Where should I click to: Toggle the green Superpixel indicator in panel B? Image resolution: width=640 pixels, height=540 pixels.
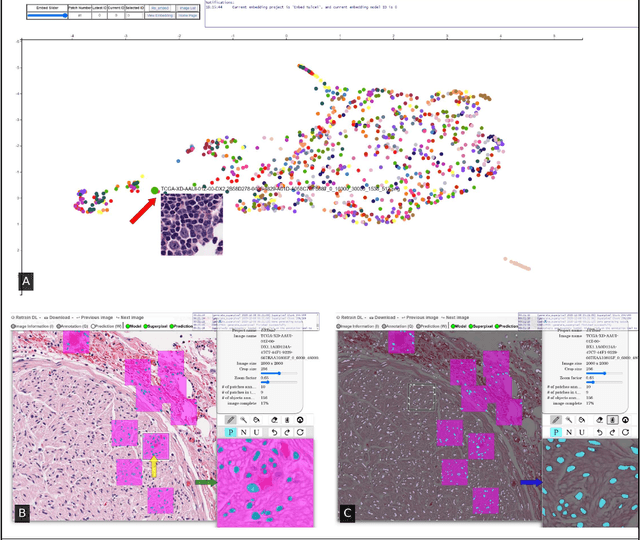(x=145, y=327)
